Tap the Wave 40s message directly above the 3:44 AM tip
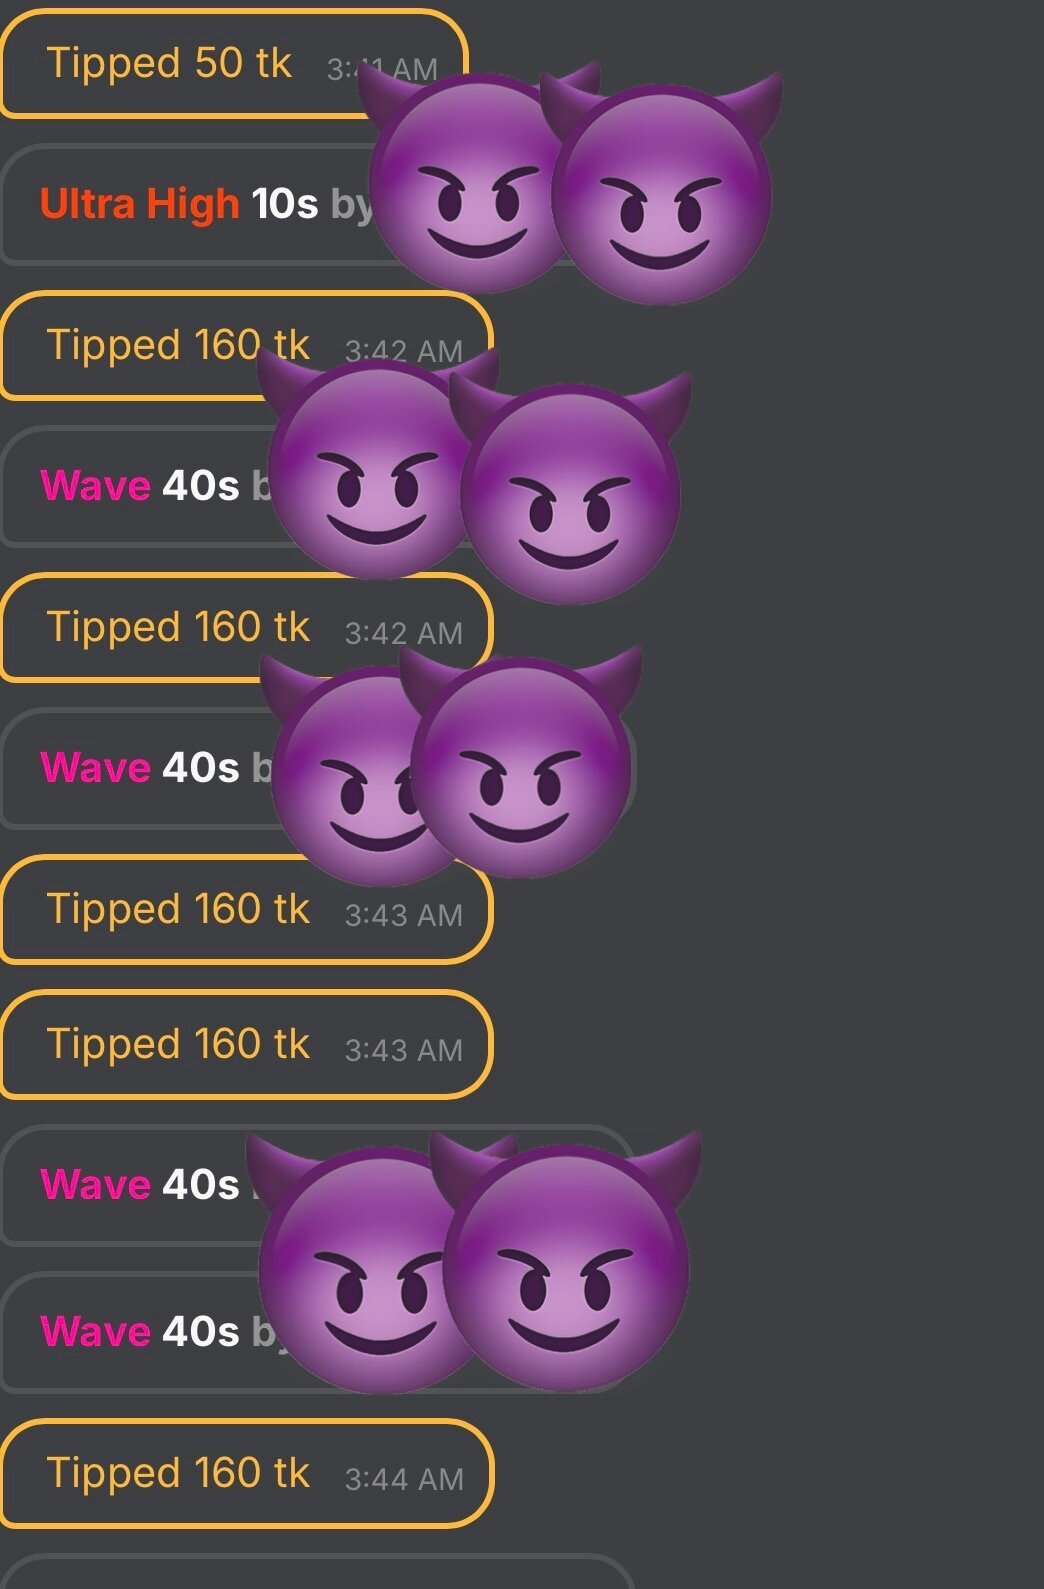Viewport: 1044px width, 1589px height. [318, 1332]
